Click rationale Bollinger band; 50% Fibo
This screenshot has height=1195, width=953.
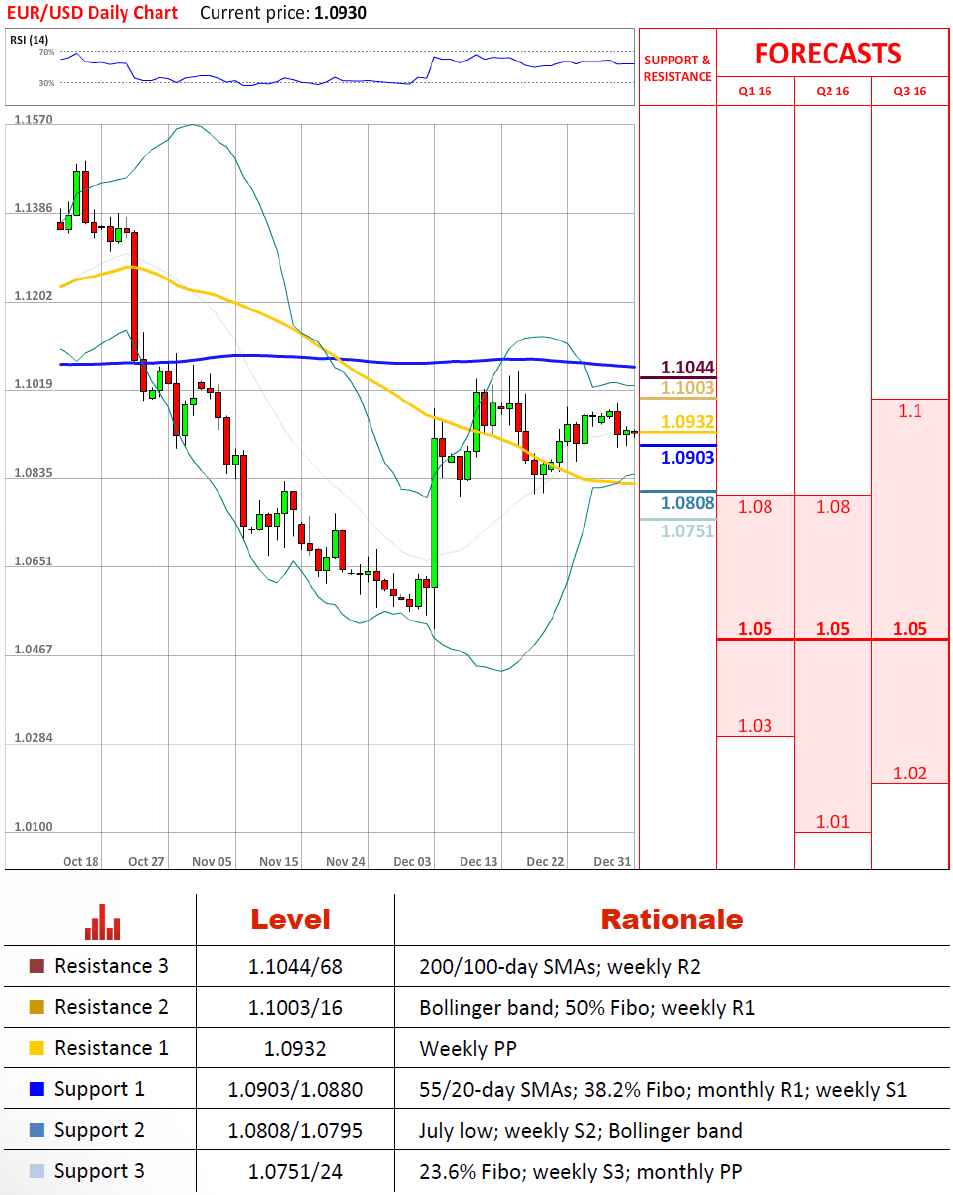coord(587,1008)
